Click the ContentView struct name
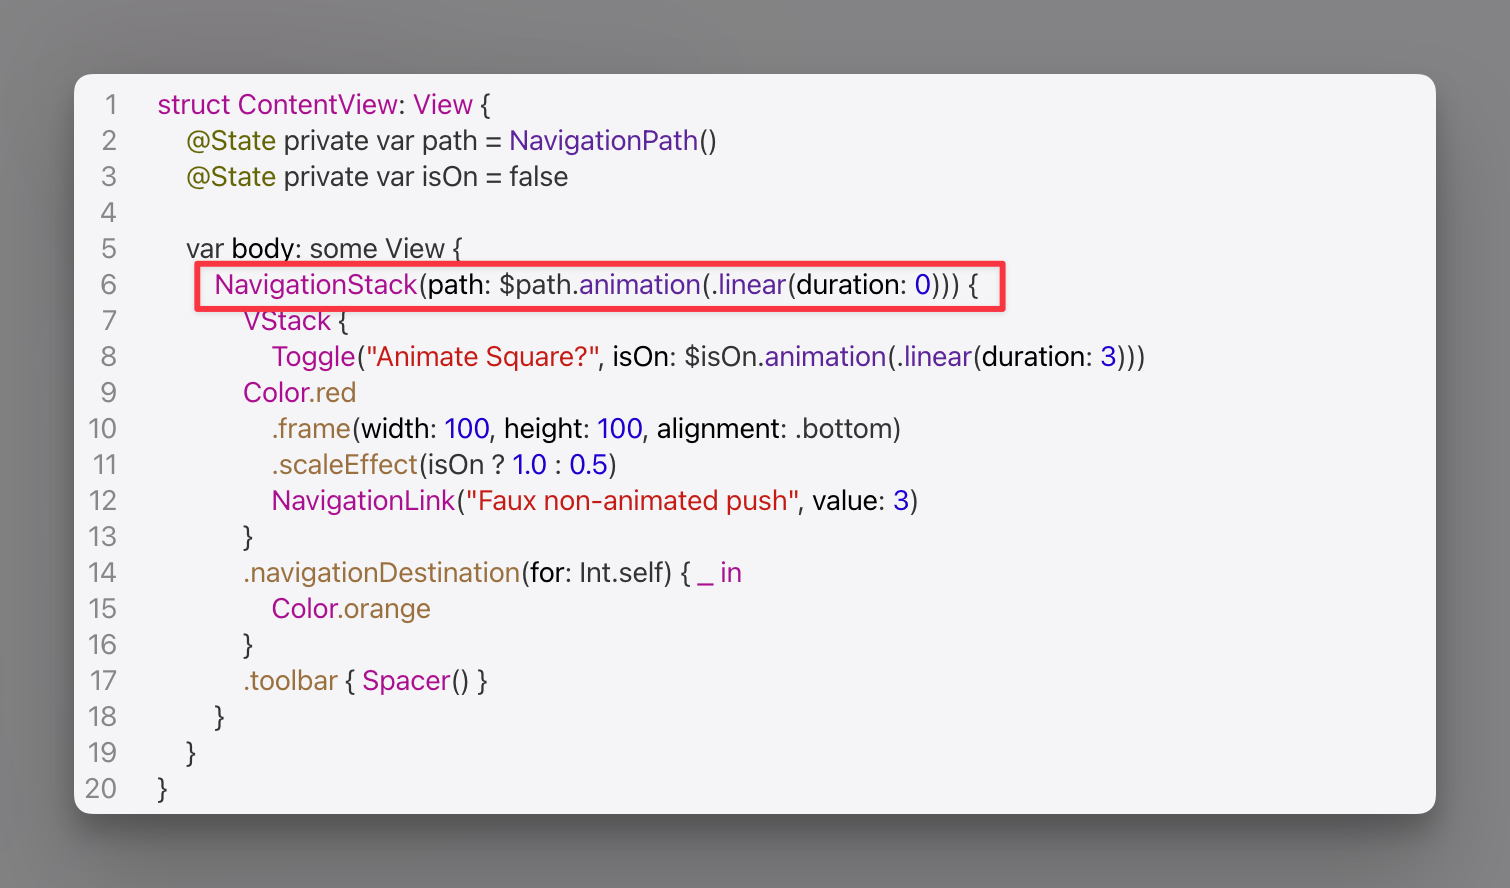 click(318, 105)
